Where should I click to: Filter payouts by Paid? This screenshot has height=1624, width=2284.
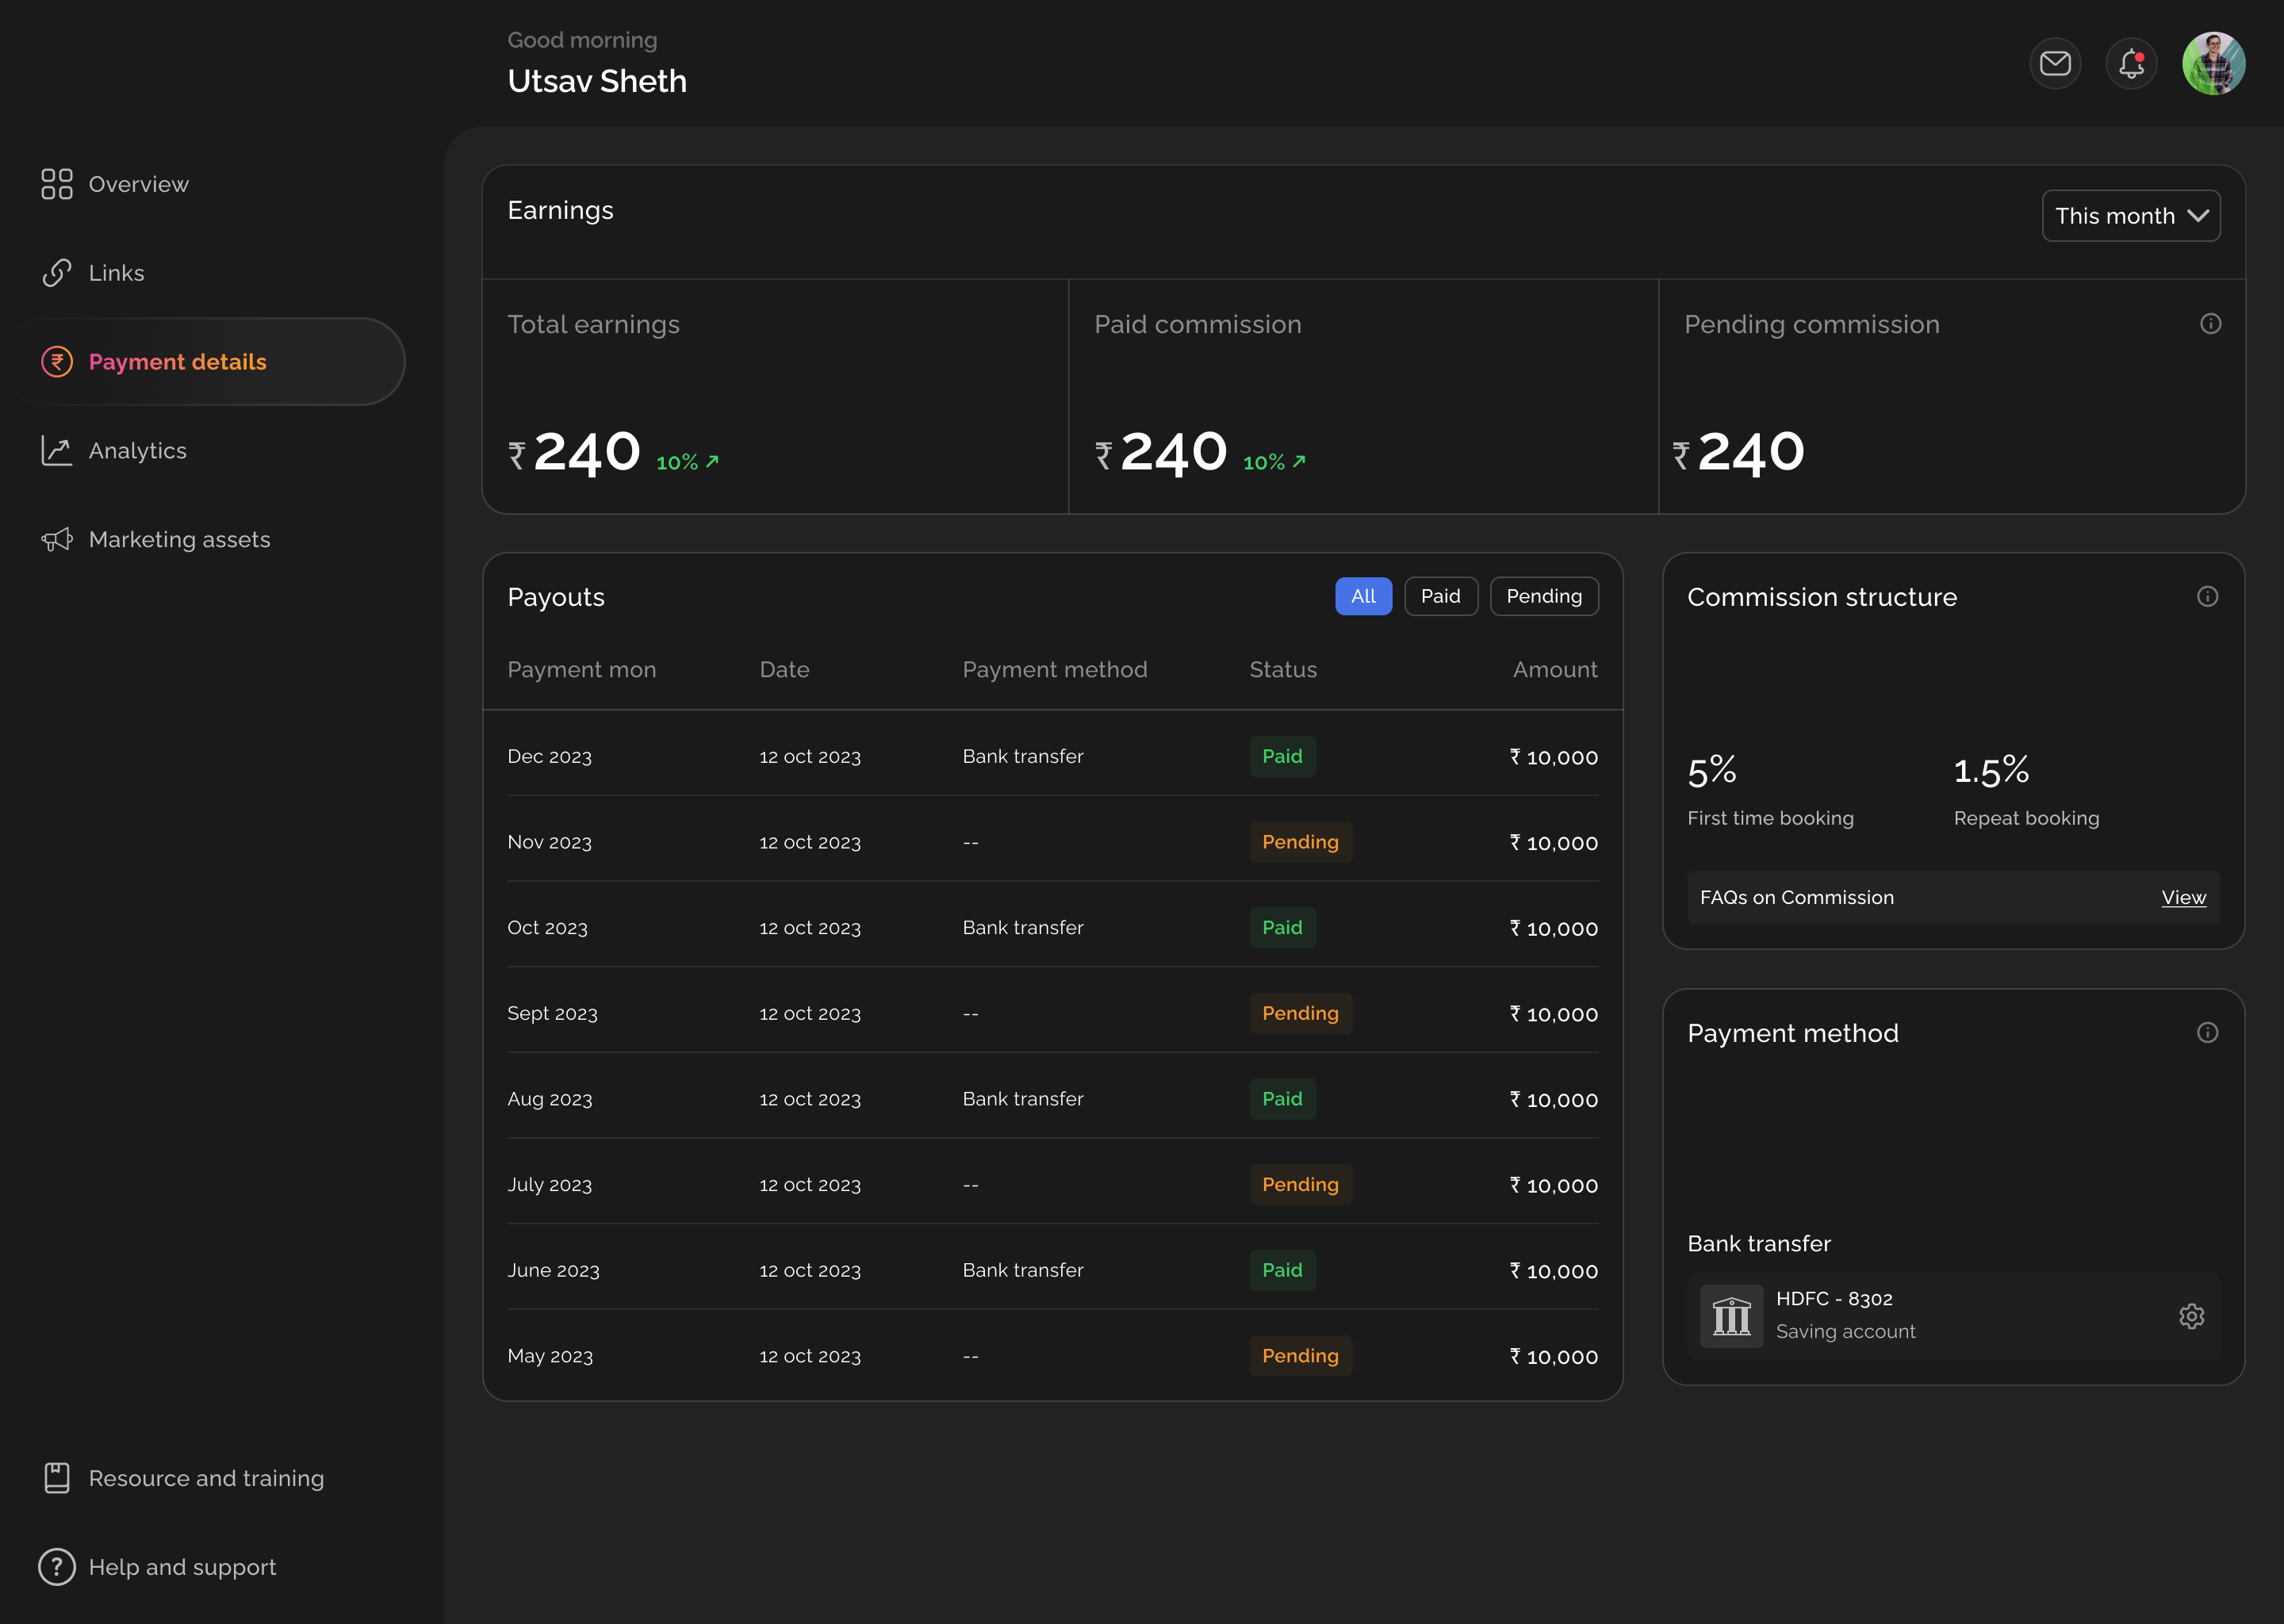1440,597
